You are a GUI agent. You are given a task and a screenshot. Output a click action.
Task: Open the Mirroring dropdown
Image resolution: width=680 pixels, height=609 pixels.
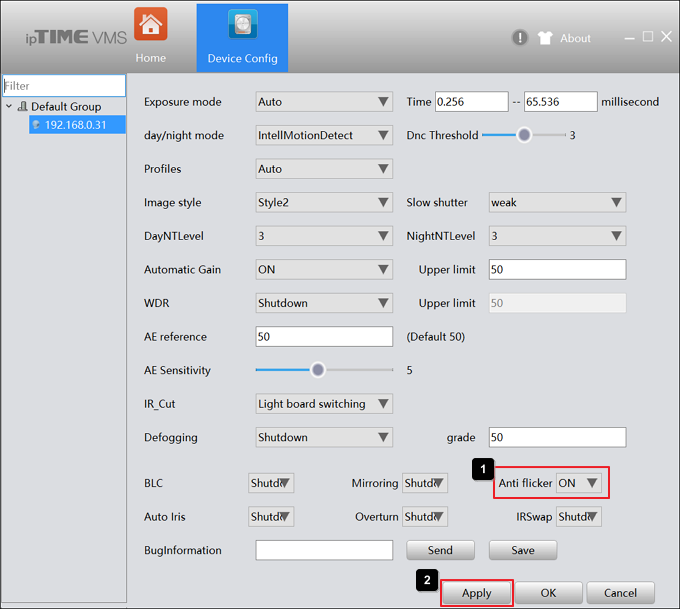click(425, 483)
